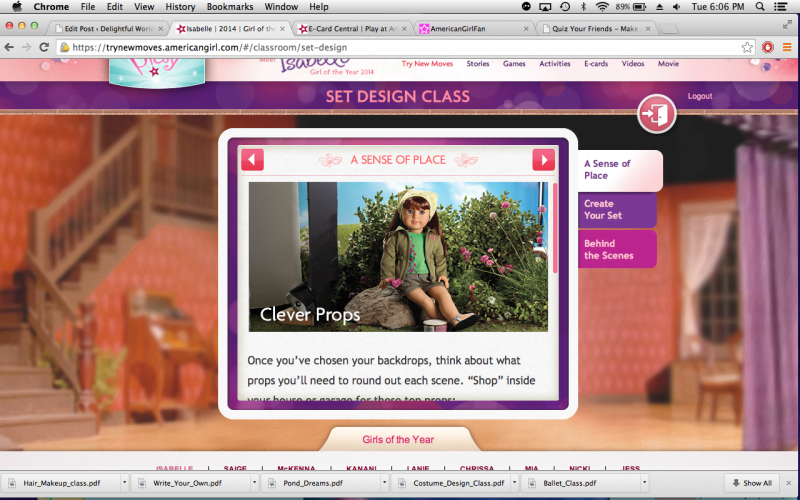Select the Create Your Set side tab
This screenshot has height=500, width=800.
617,210
